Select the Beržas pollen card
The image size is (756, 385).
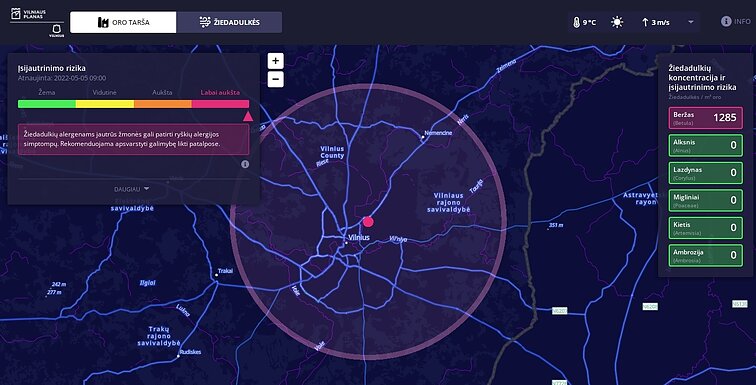click(705, 118)
